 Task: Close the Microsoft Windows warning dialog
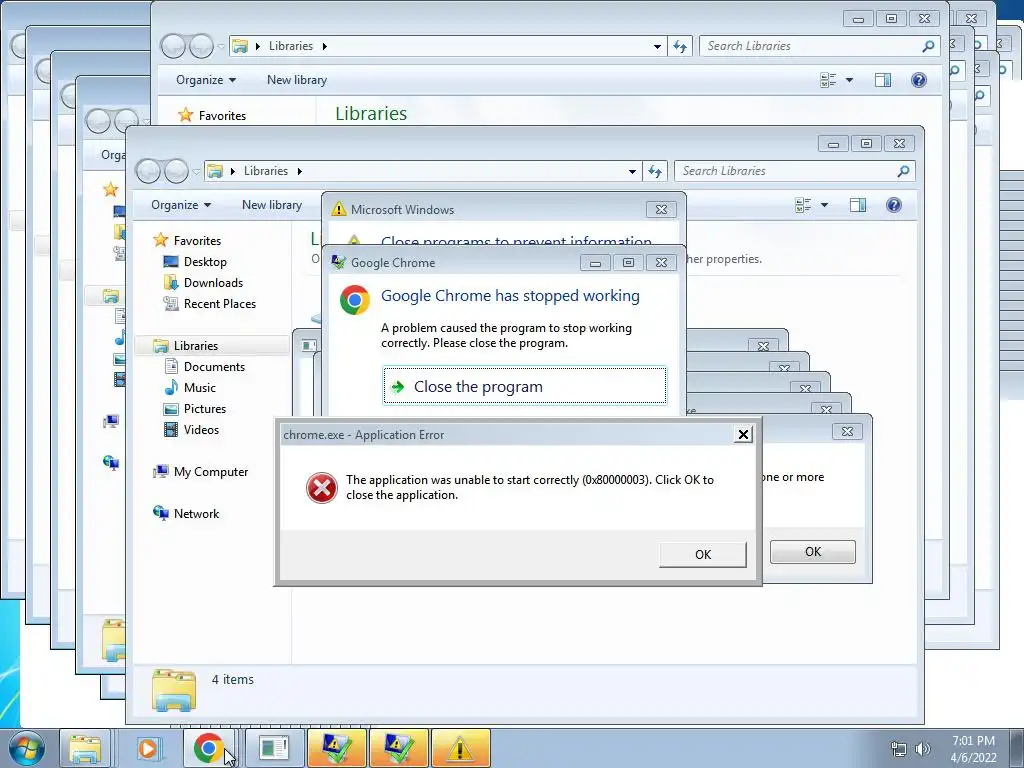[x=661, y=210]
